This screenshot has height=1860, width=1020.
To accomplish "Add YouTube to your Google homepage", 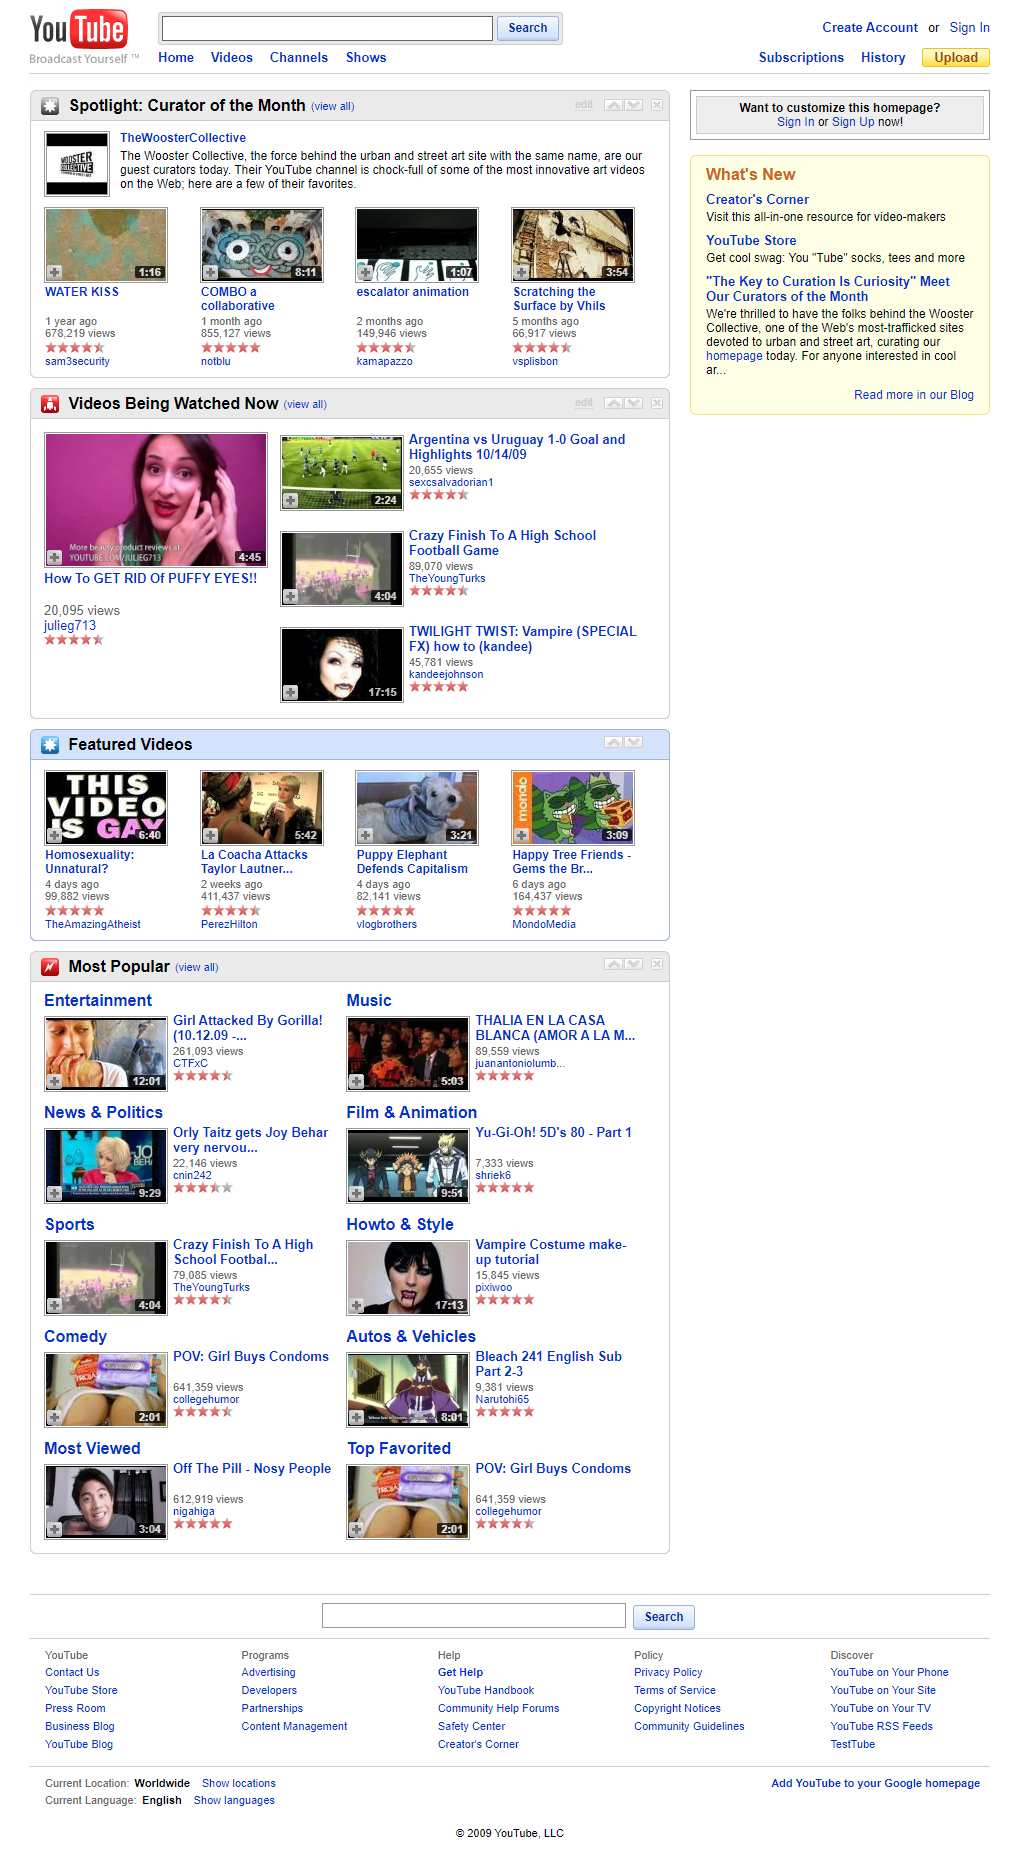I will (875, 1783).
